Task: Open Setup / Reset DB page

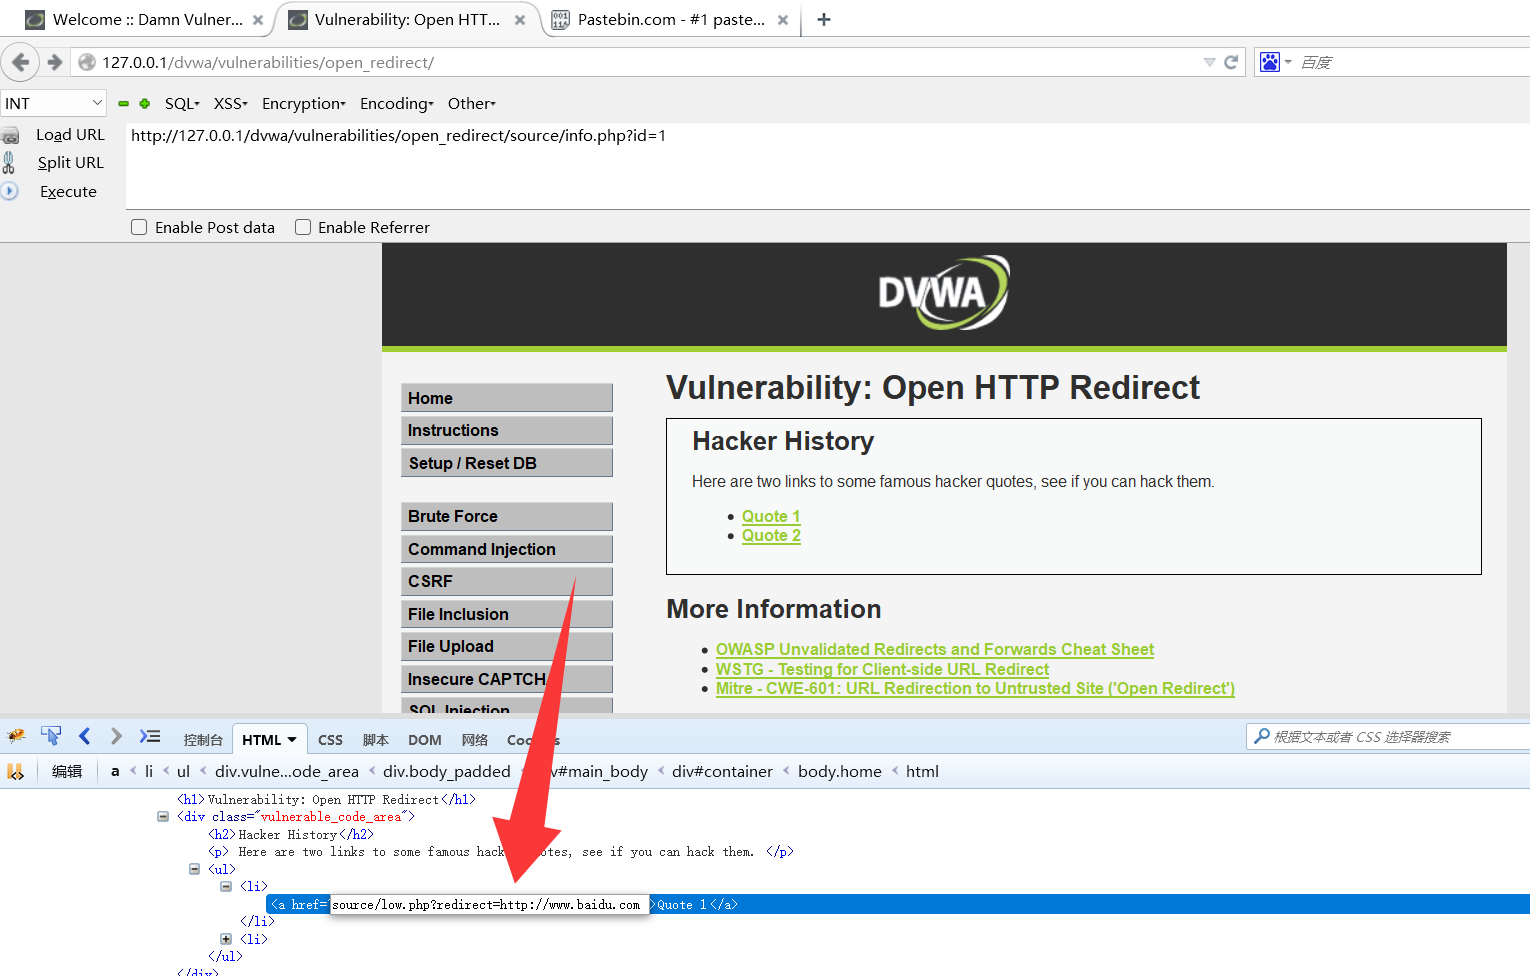Action: (507, 463)
